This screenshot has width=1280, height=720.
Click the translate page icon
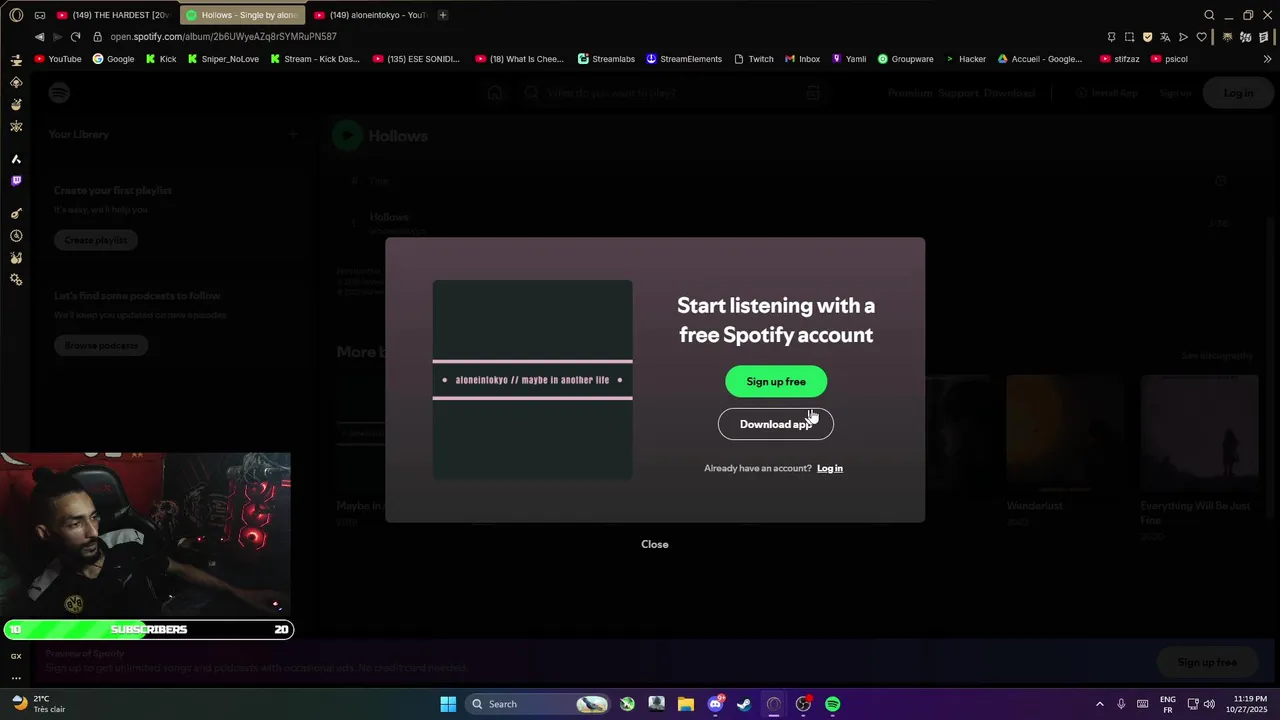click(1165, 37)
